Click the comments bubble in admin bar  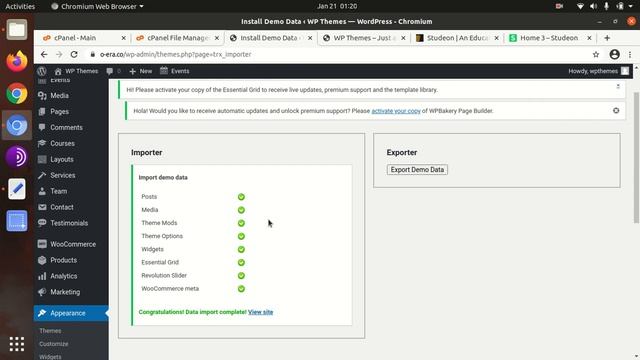(109, 71)
